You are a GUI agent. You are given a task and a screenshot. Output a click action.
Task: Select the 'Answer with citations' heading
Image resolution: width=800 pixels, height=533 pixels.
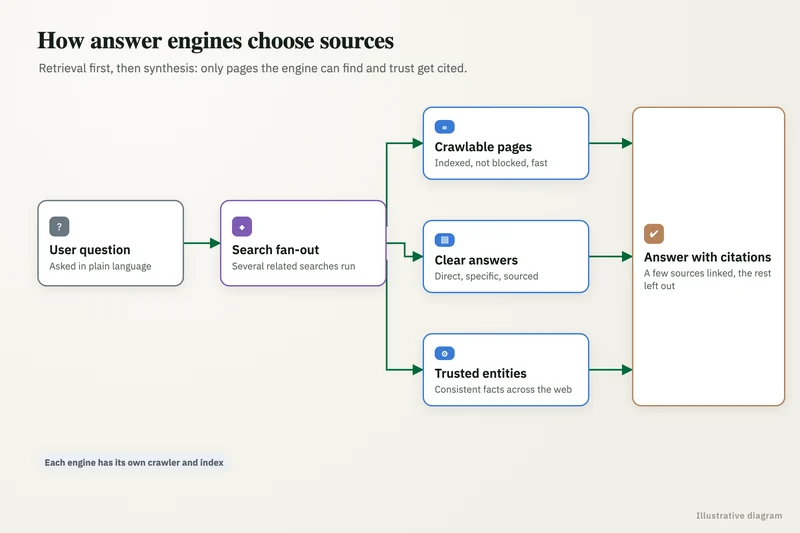[707, 257]
